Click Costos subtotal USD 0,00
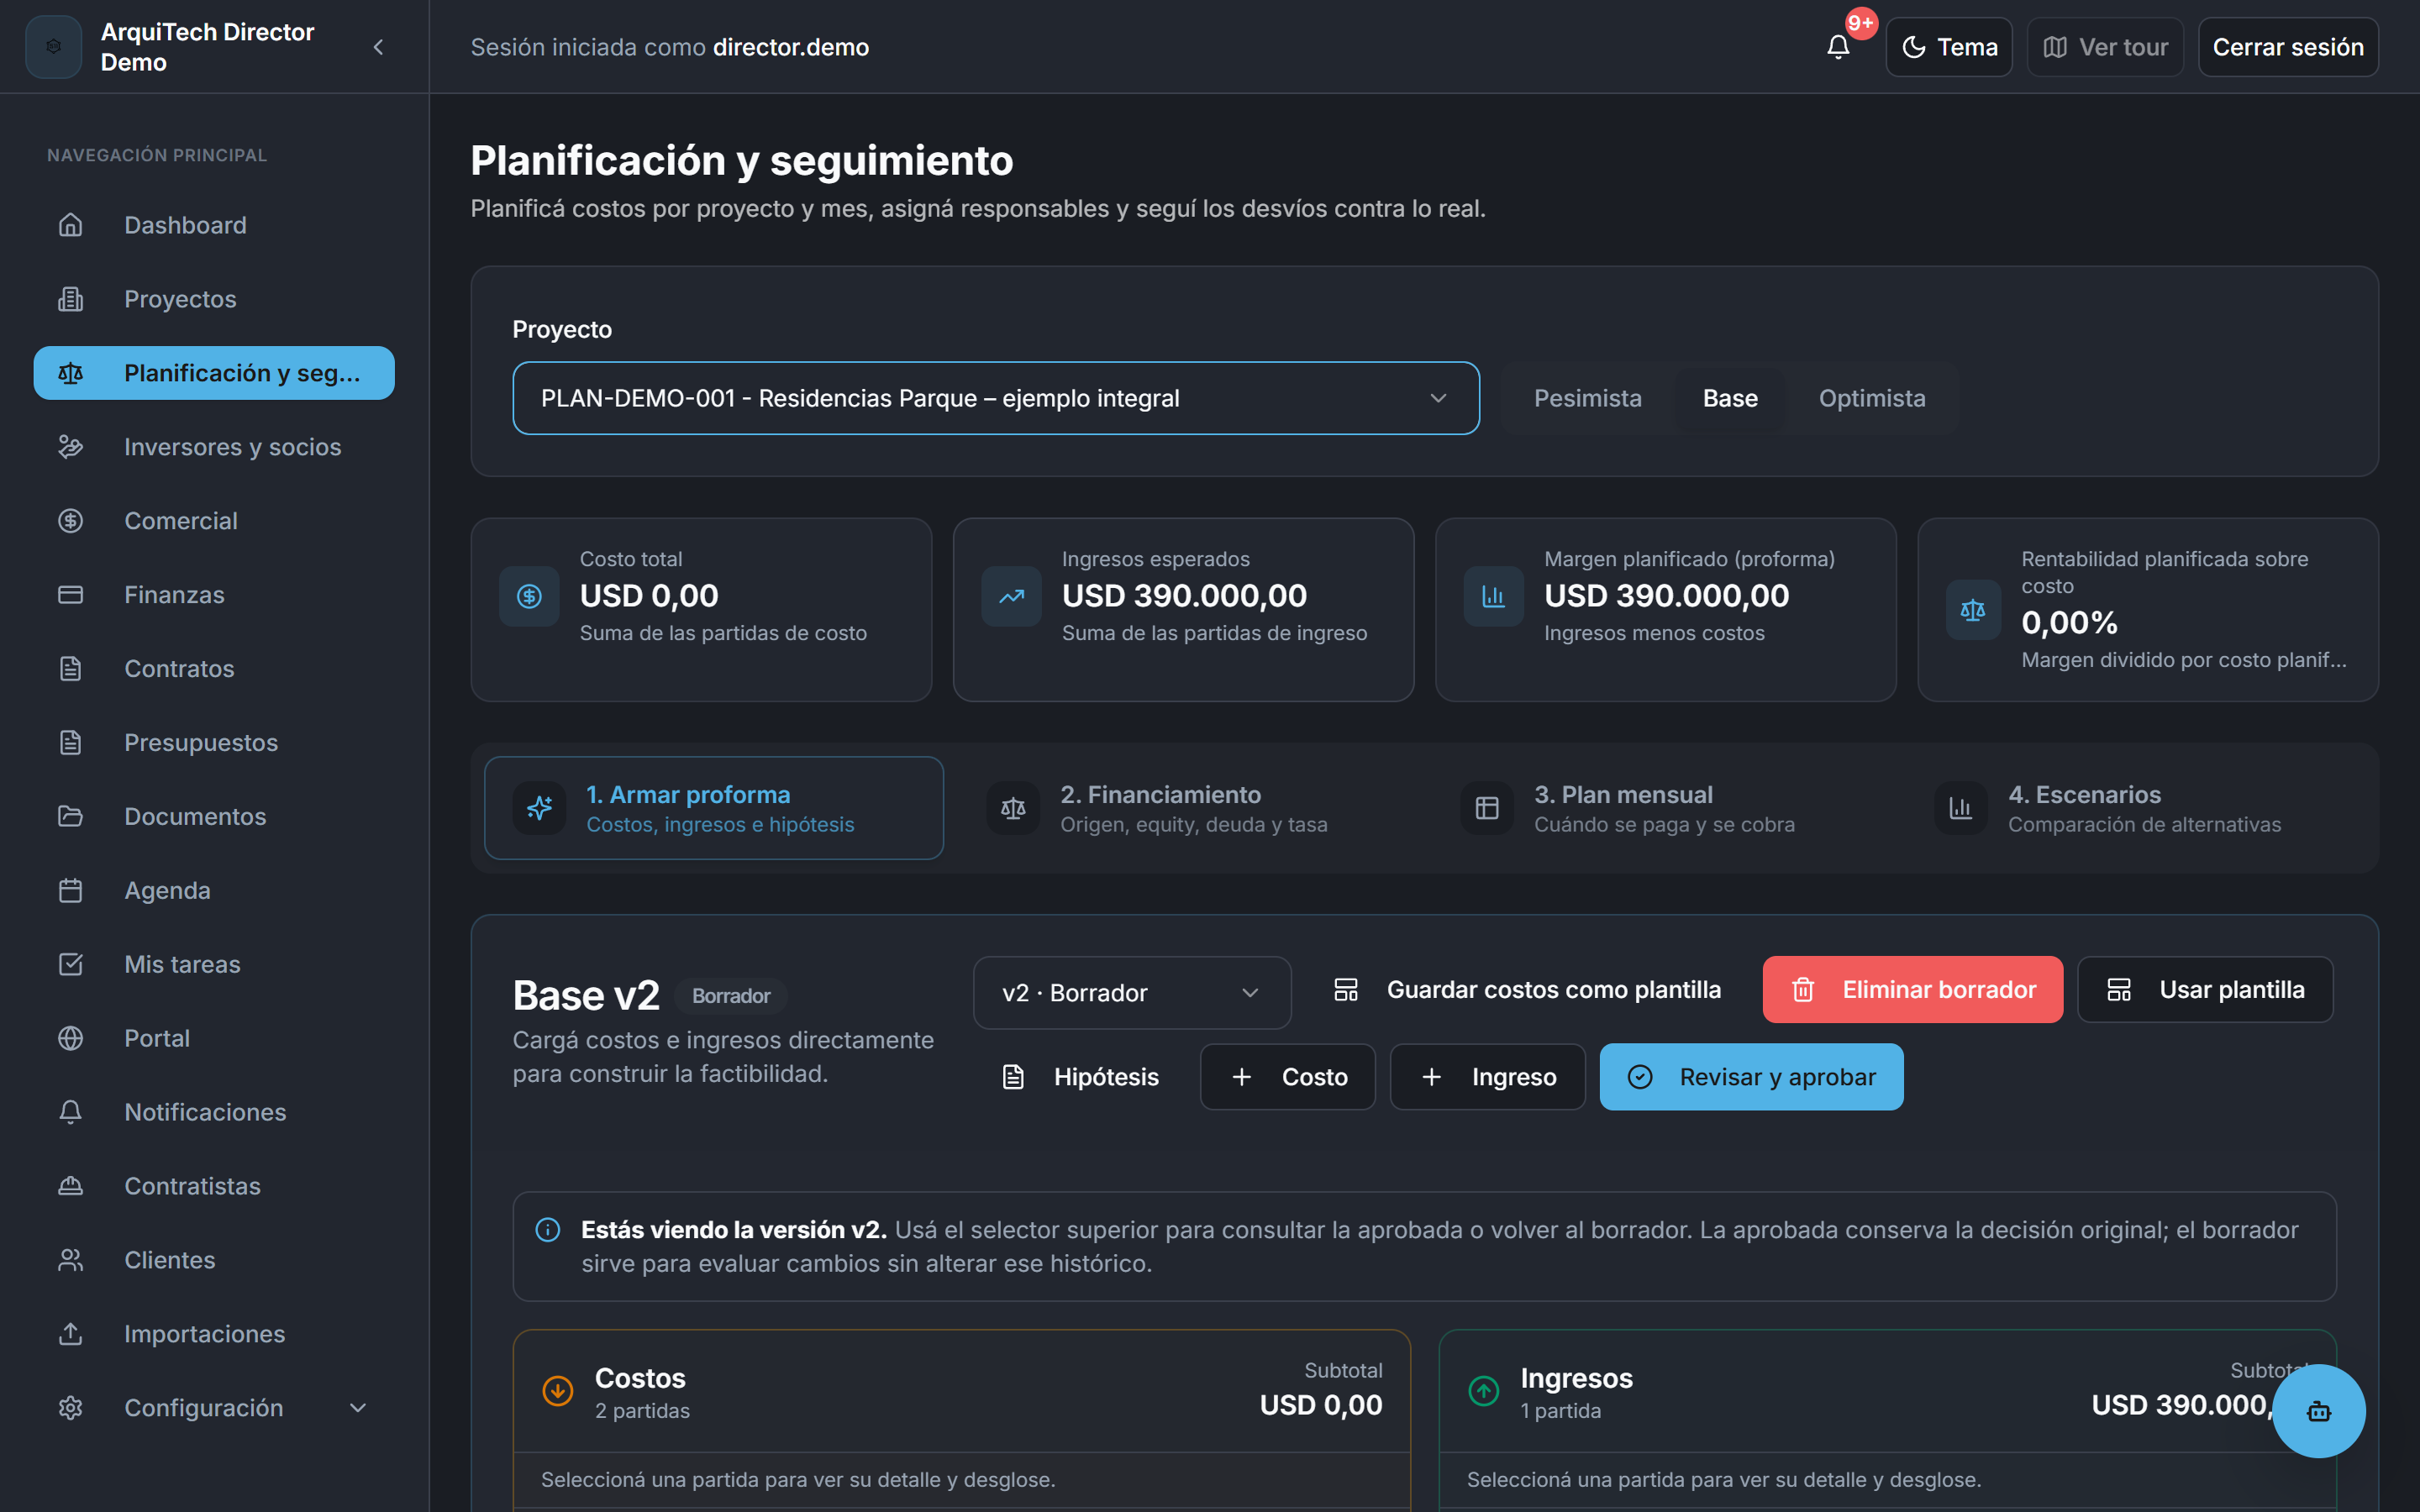The height and width of the screenshot is (1512, 2420). [1320, 1405]
